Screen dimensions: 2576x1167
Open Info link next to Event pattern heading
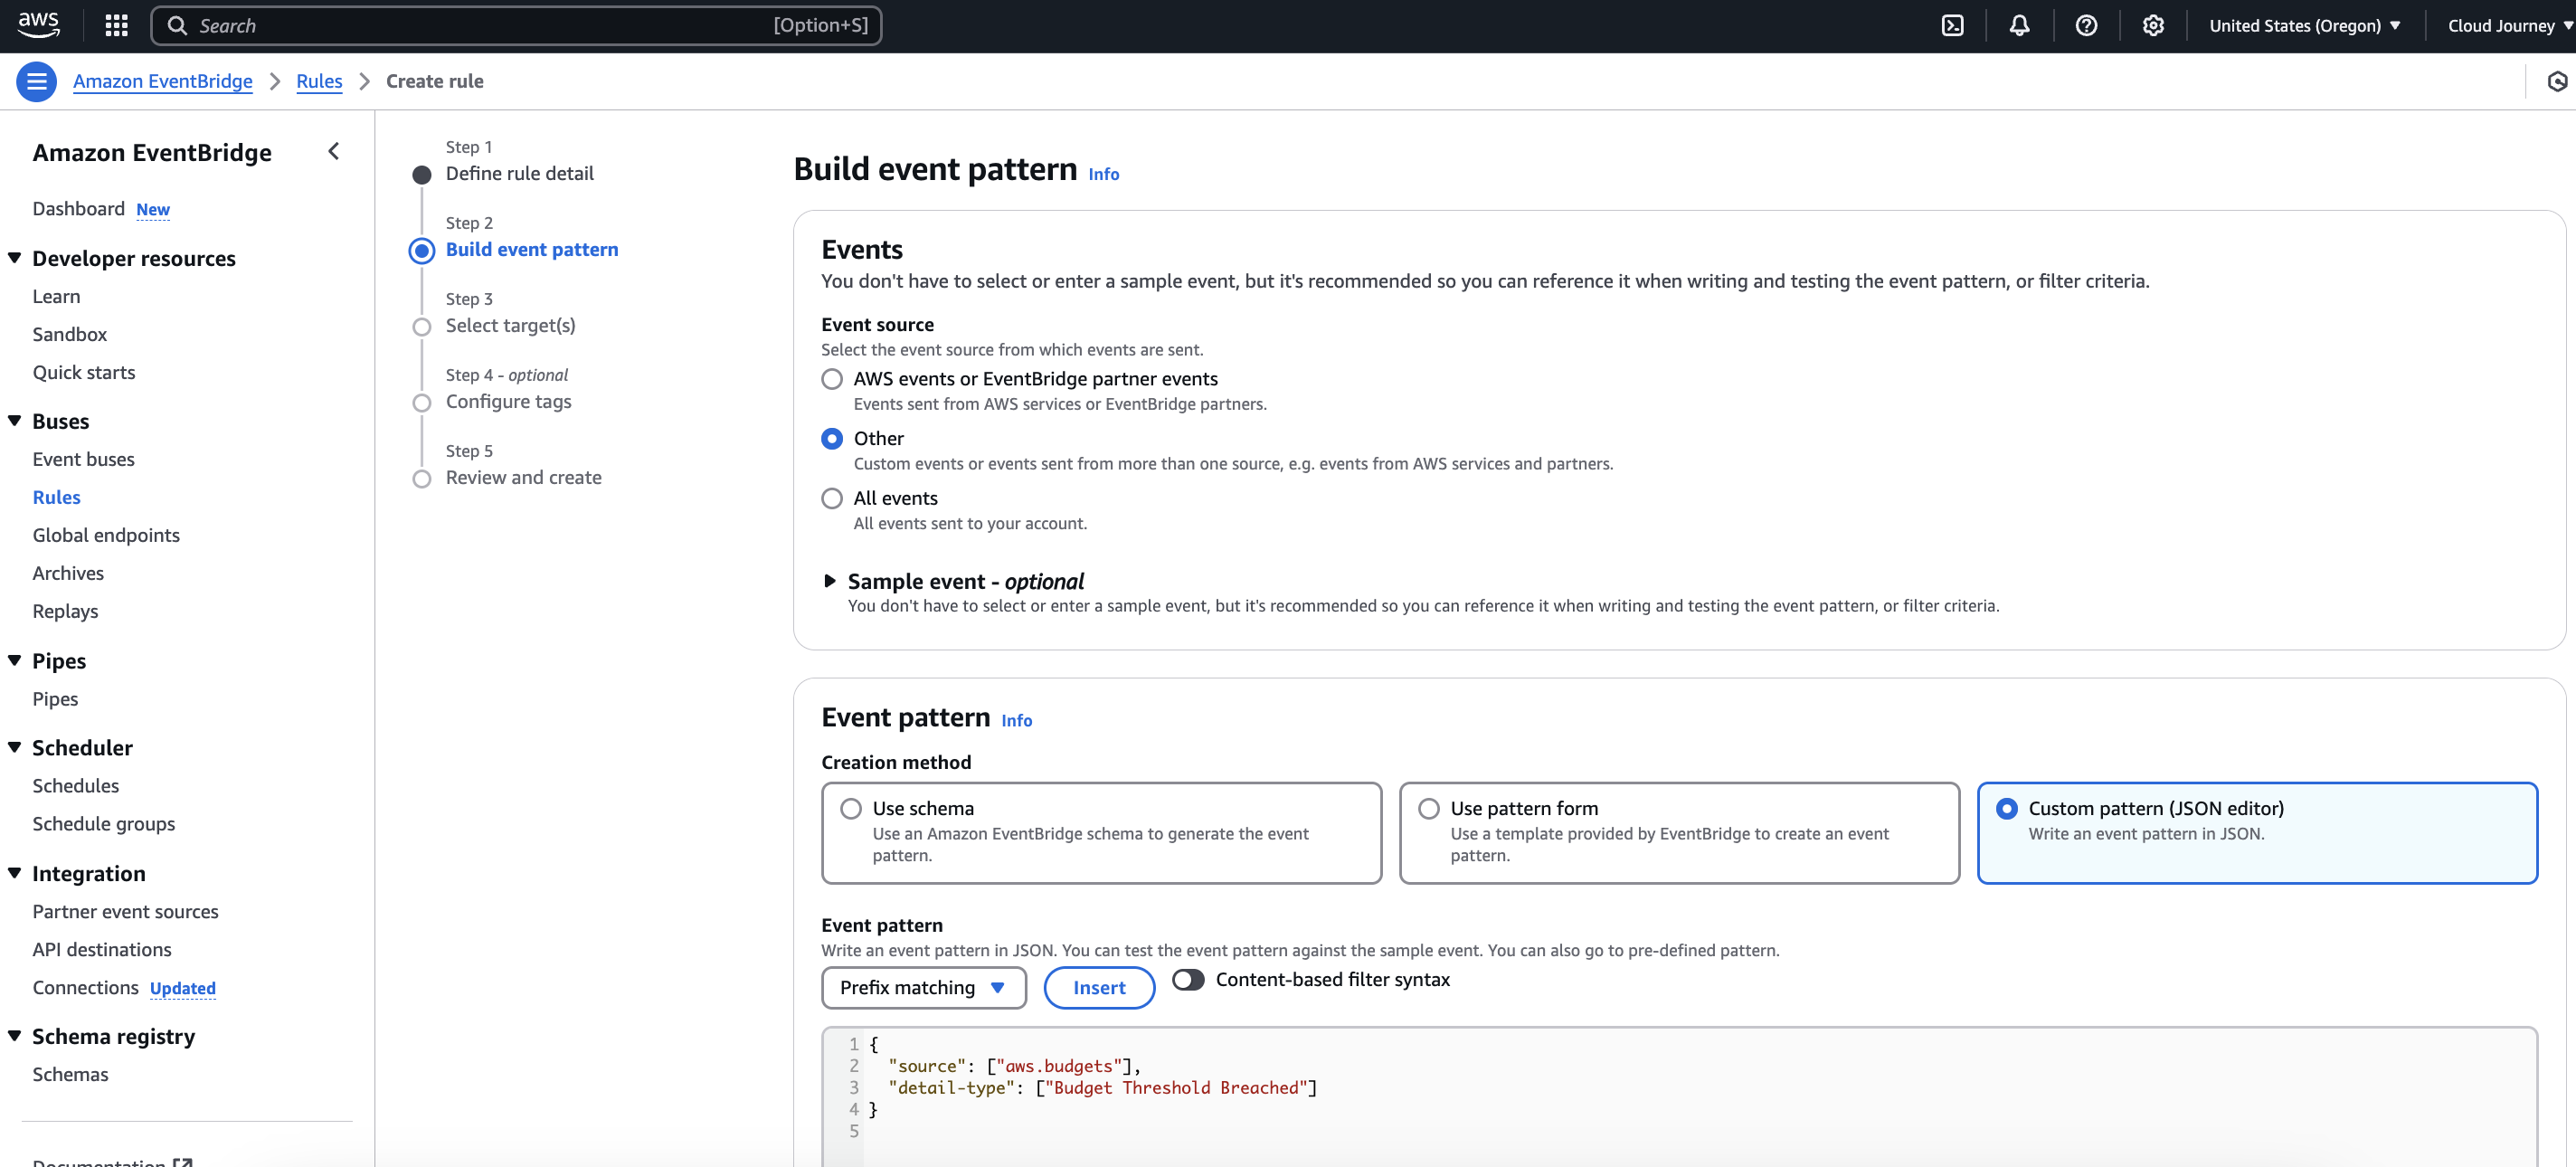point(1016,721)
